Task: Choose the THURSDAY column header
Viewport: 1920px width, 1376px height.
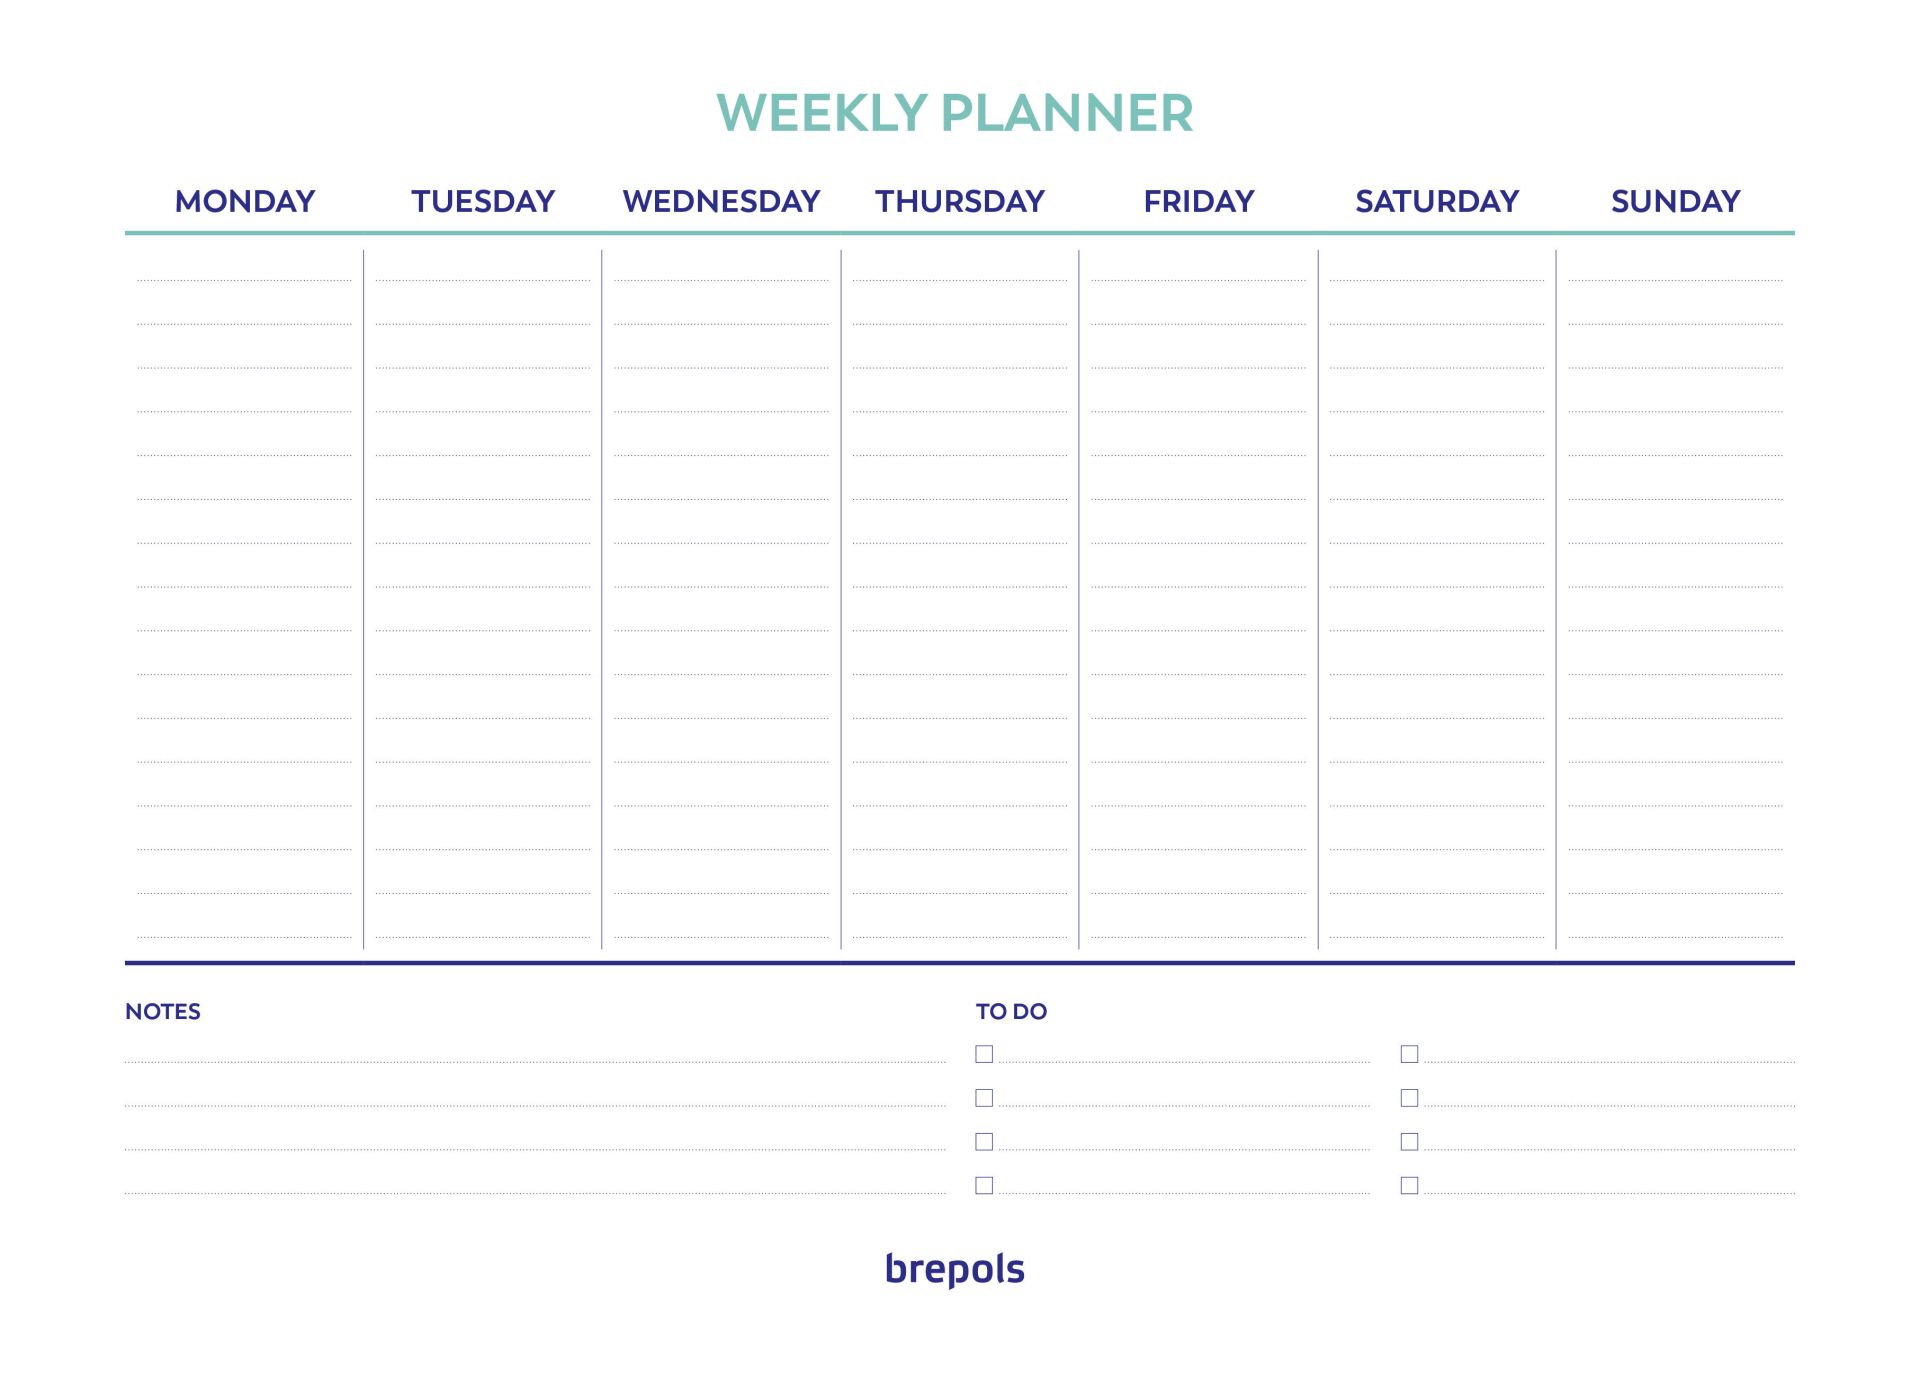Action: pyautogui.click(x=960, y=201)
